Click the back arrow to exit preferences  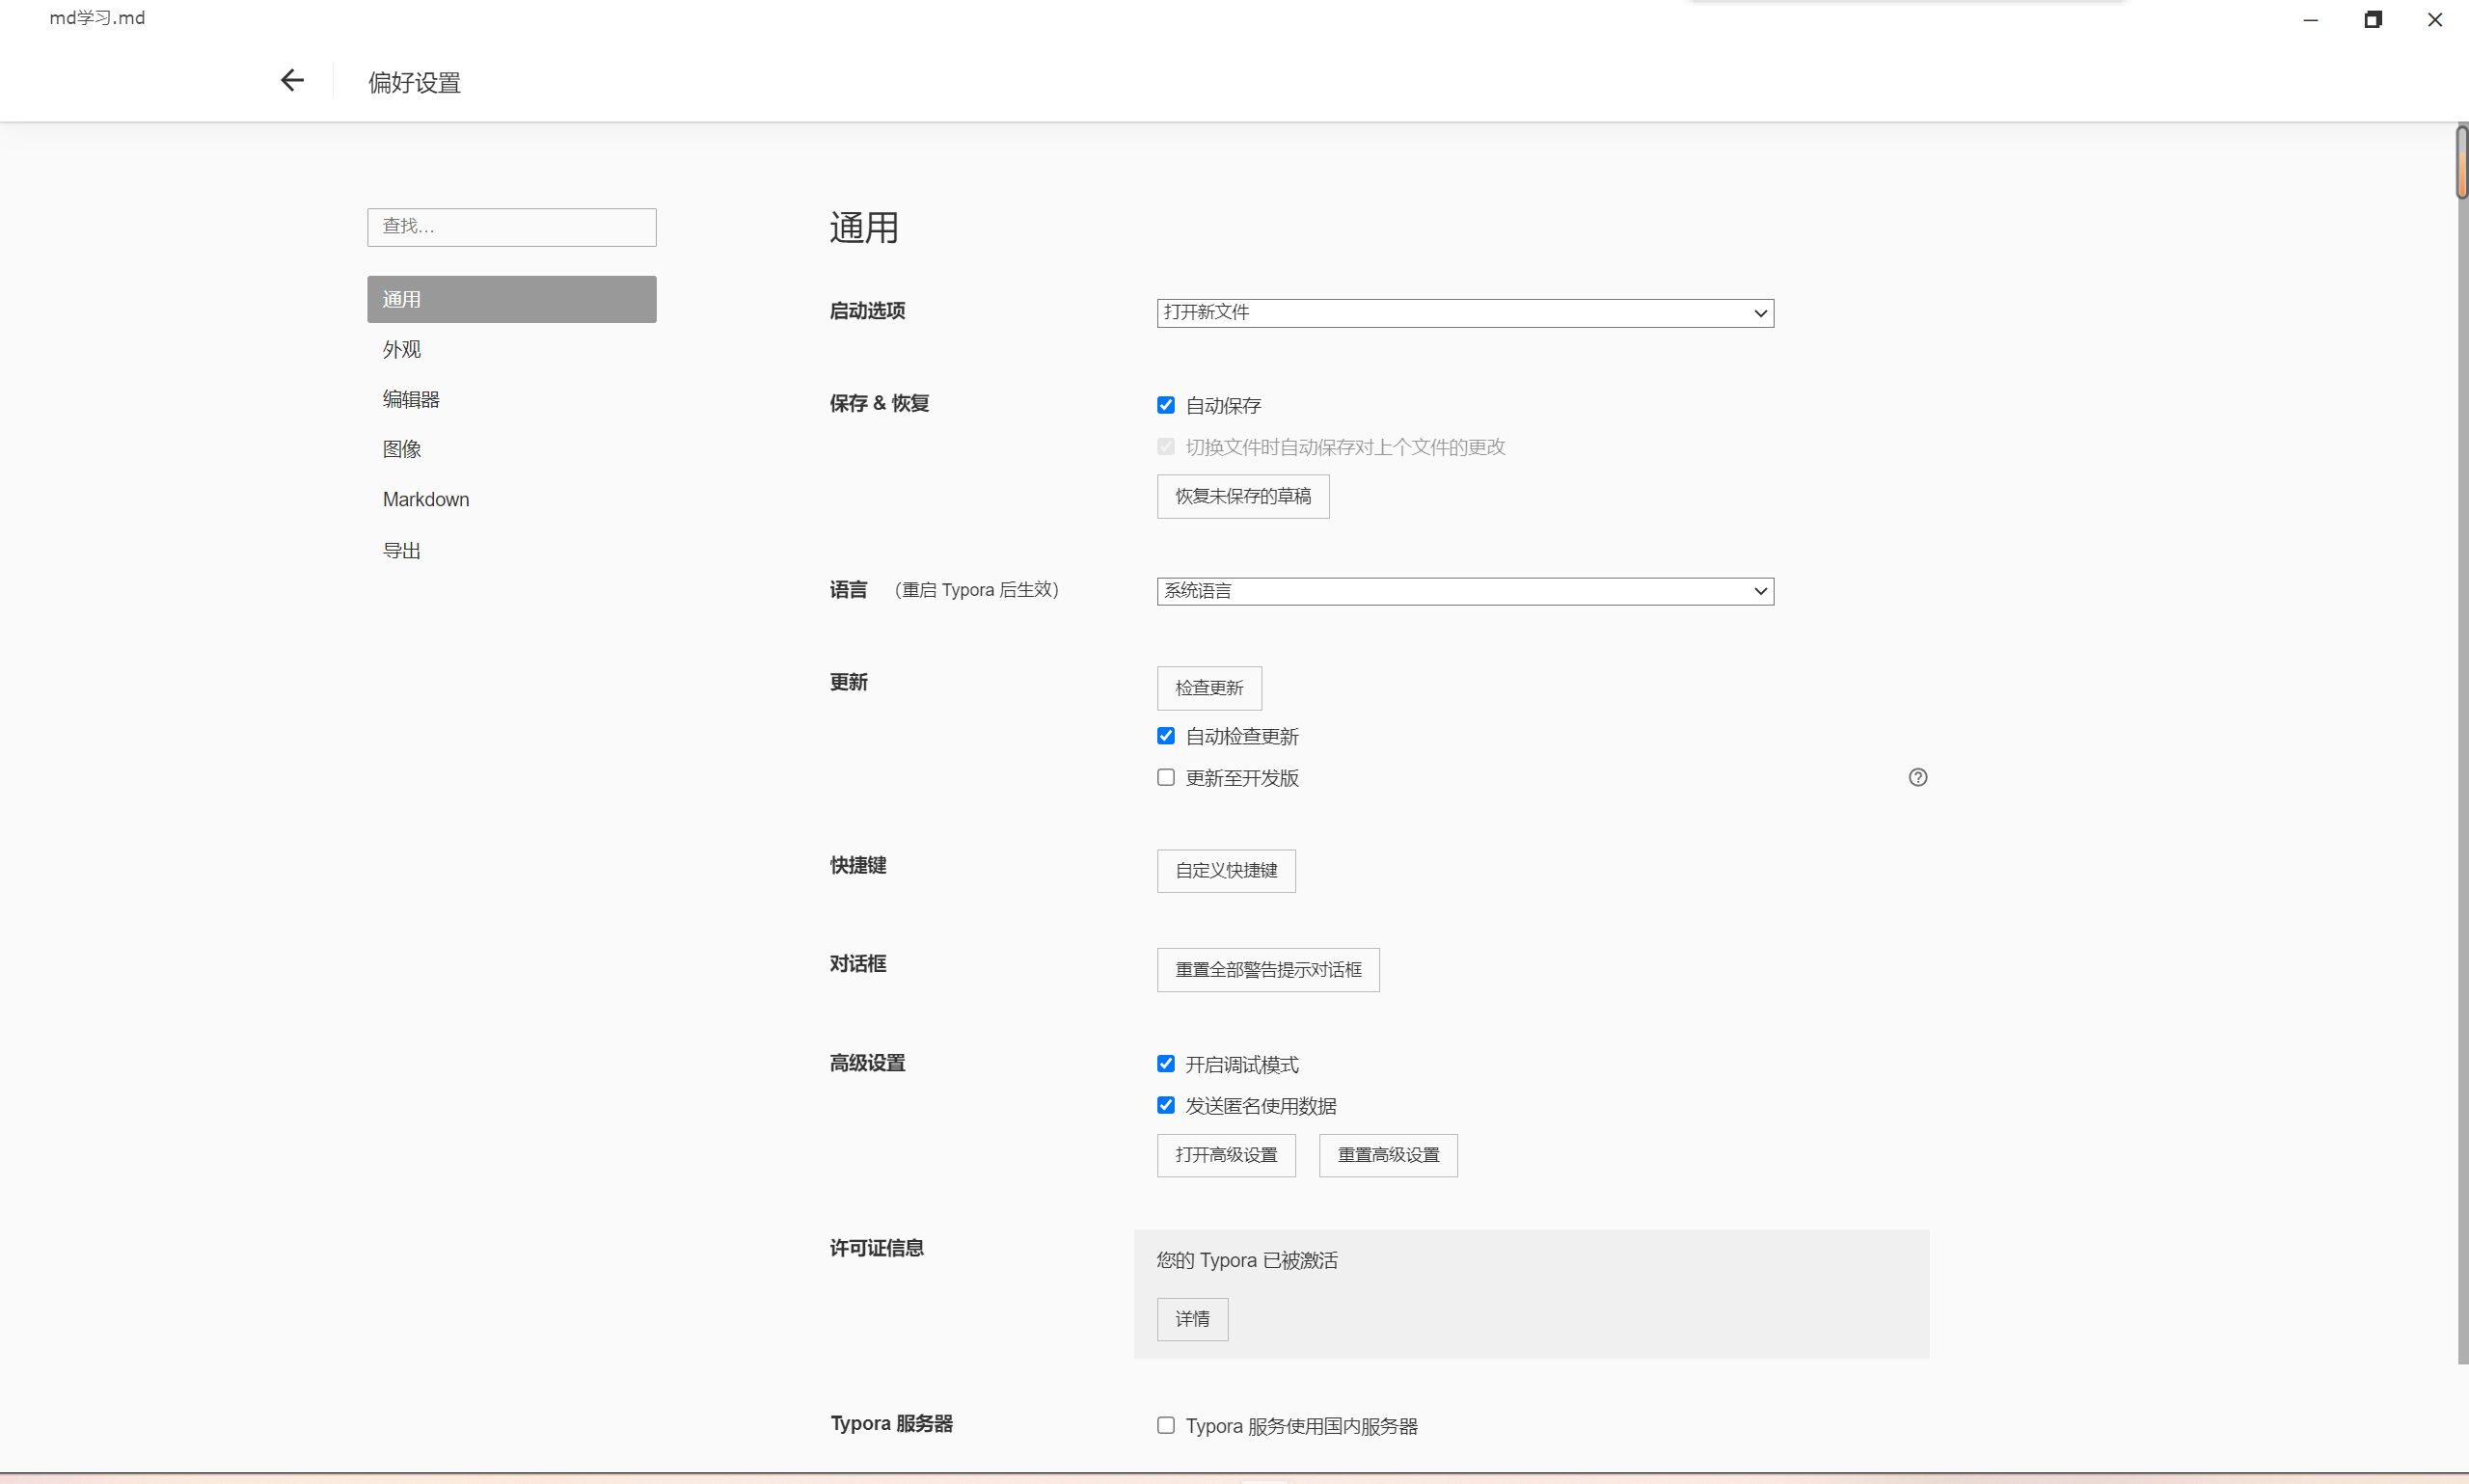click(x=292, y=80)
